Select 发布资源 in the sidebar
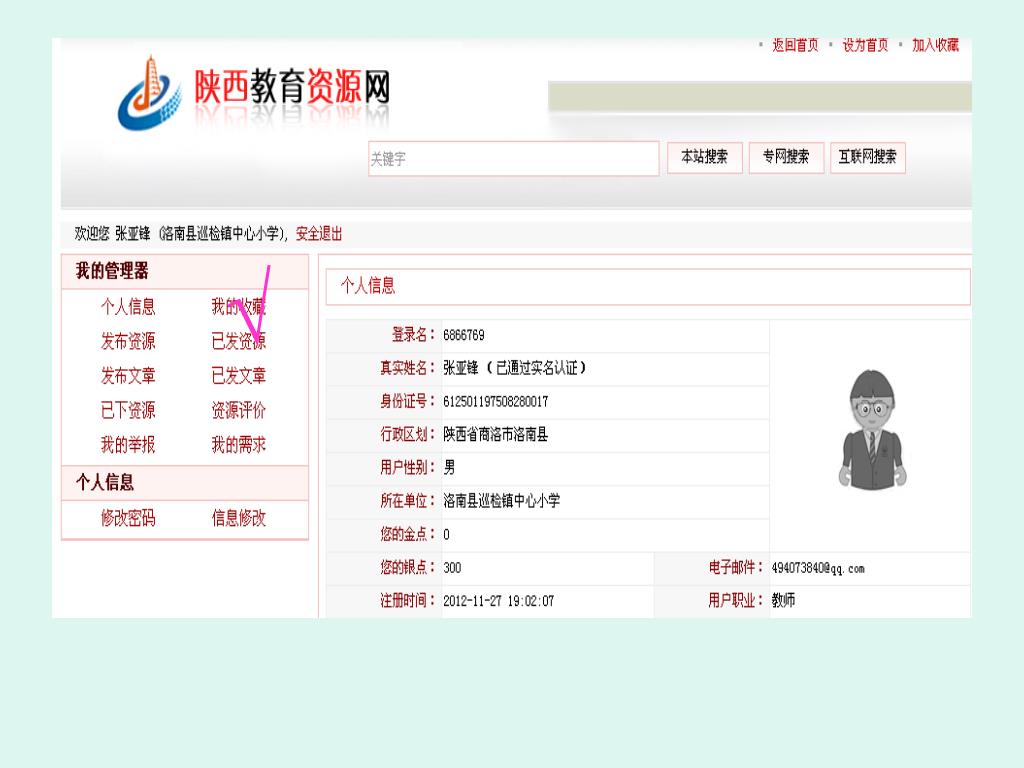Viewport: 1024px width, 768px height. point(128,342)
